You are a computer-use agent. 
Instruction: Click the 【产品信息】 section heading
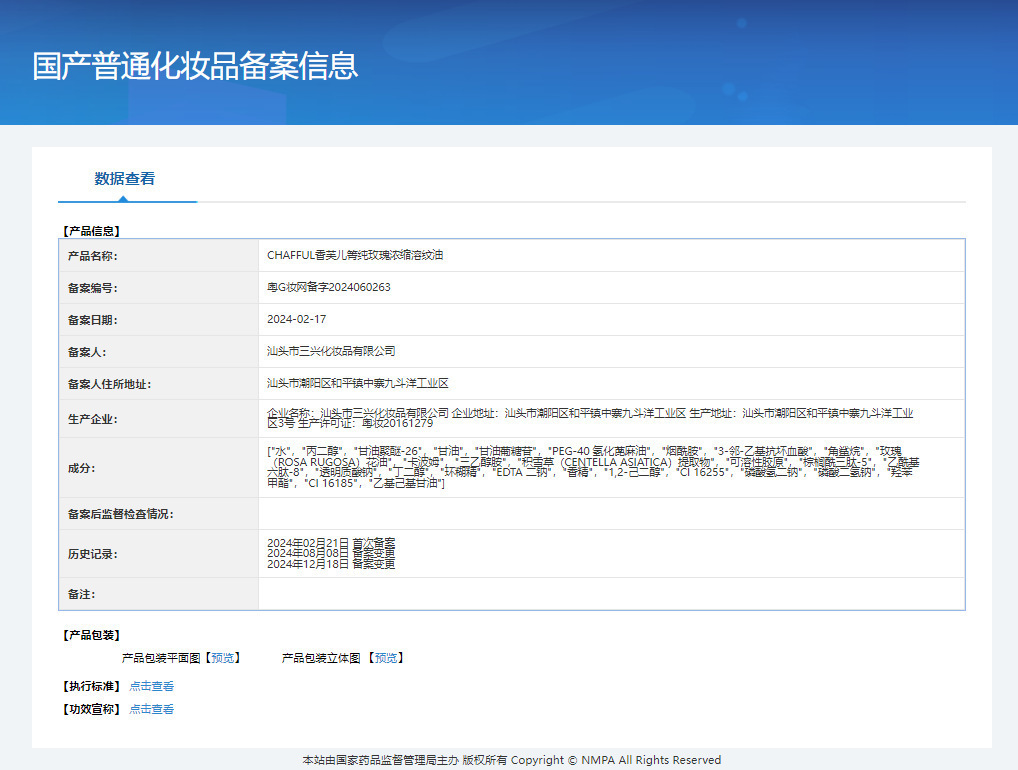coord(91,231)
